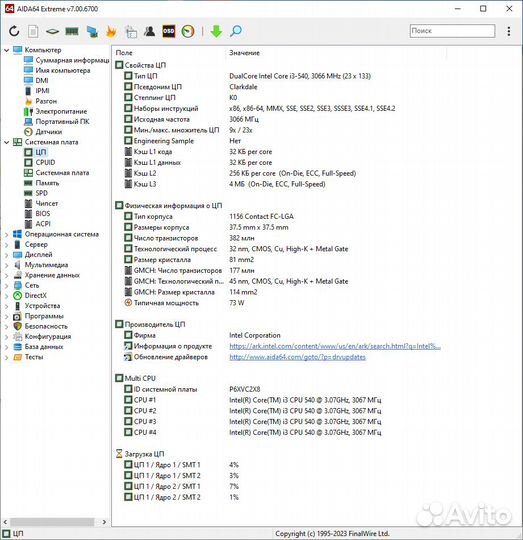
Task: Select Портативный ПК tree item
Action: (56, 122)
